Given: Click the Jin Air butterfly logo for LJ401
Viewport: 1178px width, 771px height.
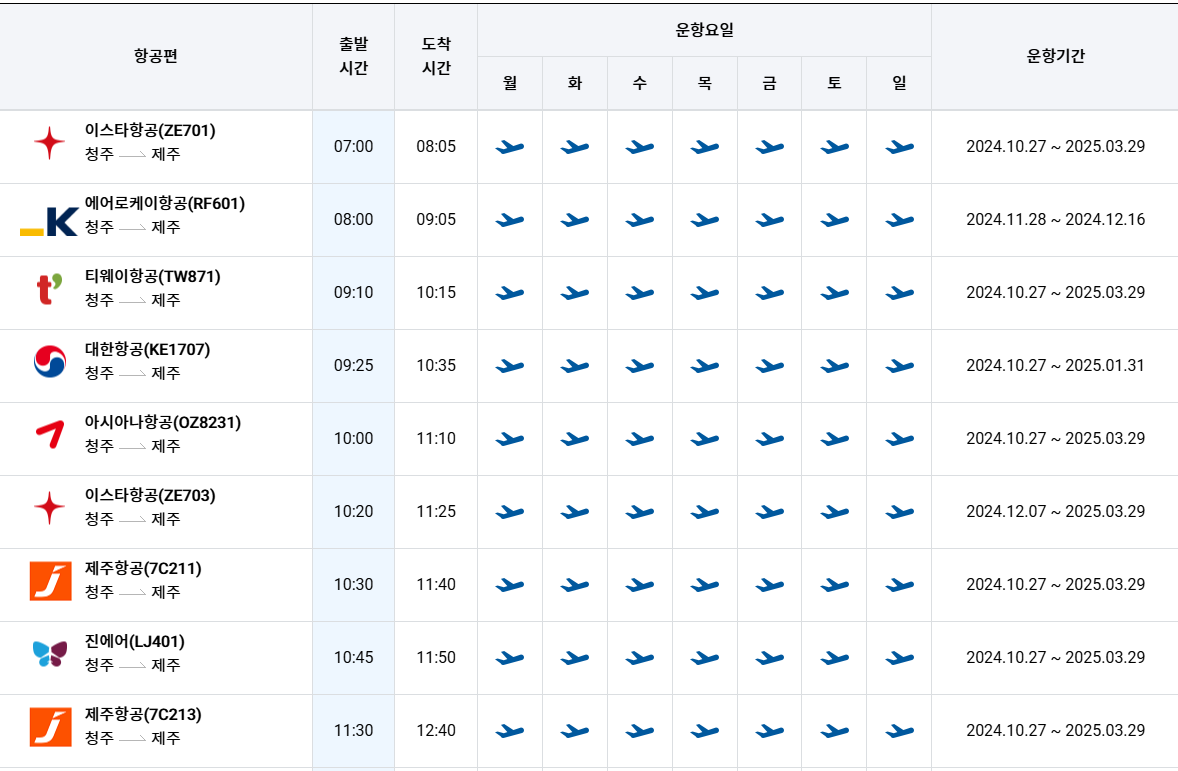Looking at the screenshot, I should (x=50, y=653).
